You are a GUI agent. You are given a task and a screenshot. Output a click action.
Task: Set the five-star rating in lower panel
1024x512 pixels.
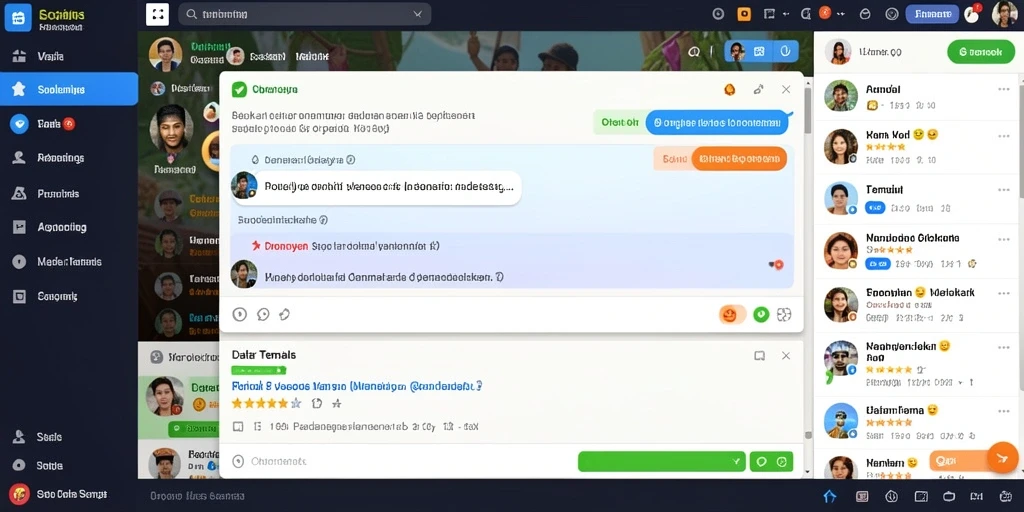pyautogui.click(x=266, y=404)
